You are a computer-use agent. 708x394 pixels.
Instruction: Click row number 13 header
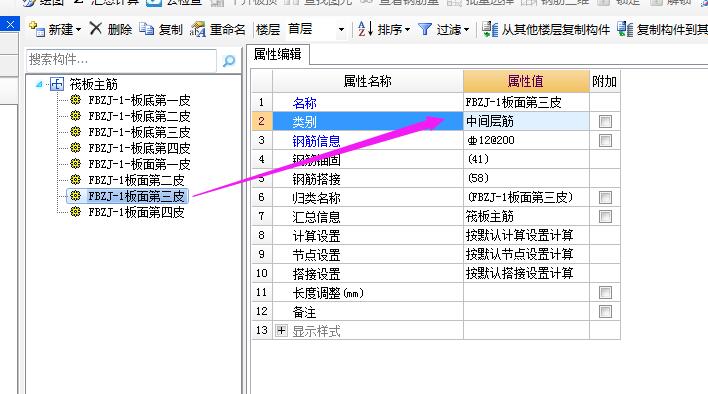click(x=262, y=330)
